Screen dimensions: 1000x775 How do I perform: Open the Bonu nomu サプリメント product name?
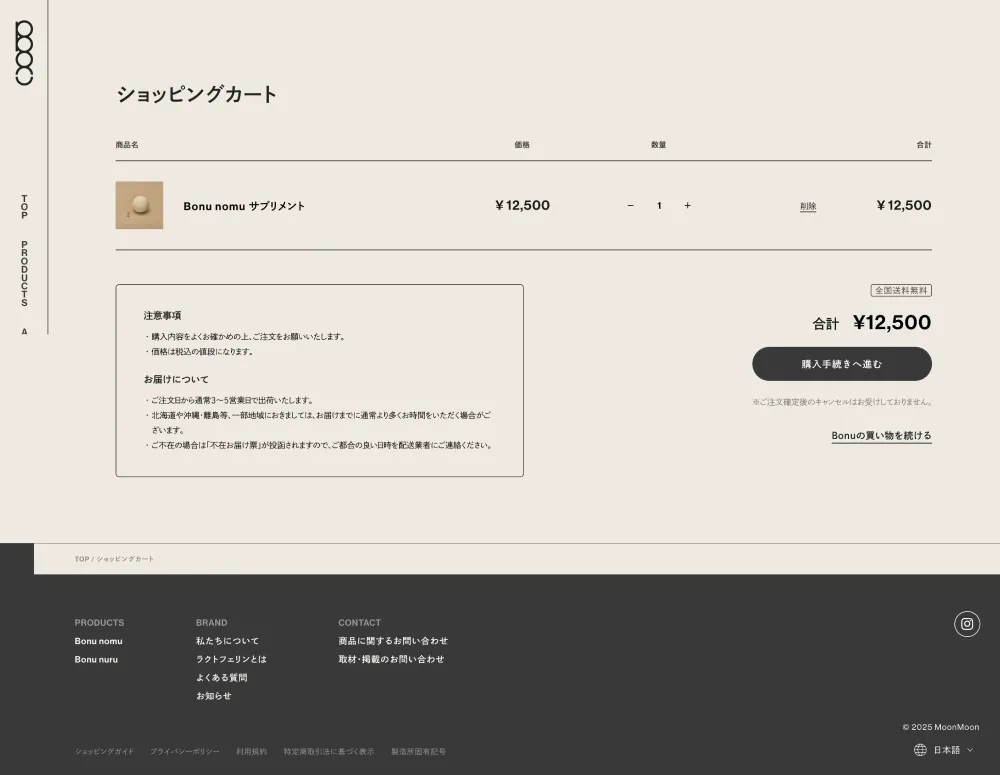point(244,206)
